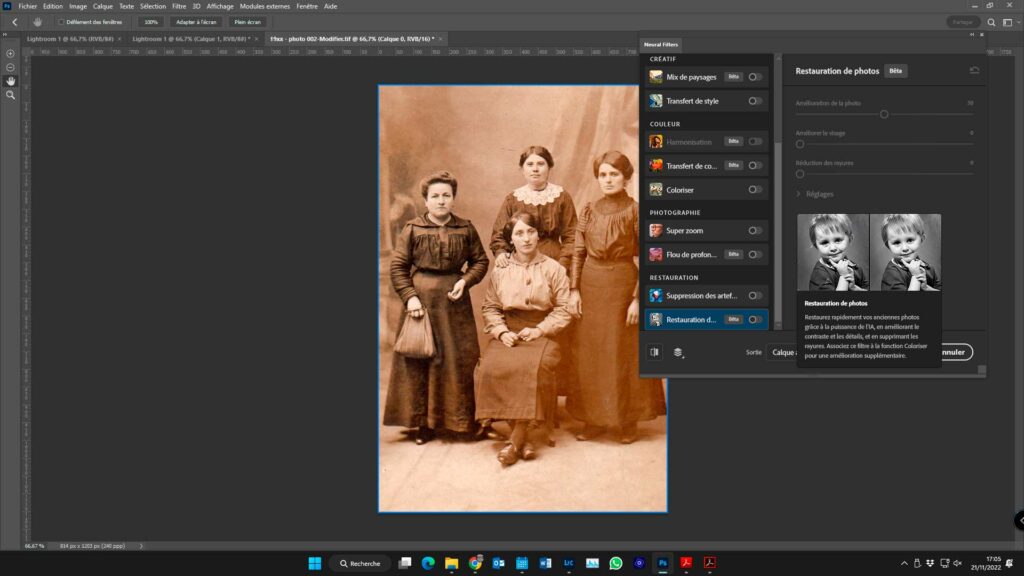This screenshot has height=576, width=1024.
Task: Click the Amélioration de la photo slider handle
Action: point(884,114)
